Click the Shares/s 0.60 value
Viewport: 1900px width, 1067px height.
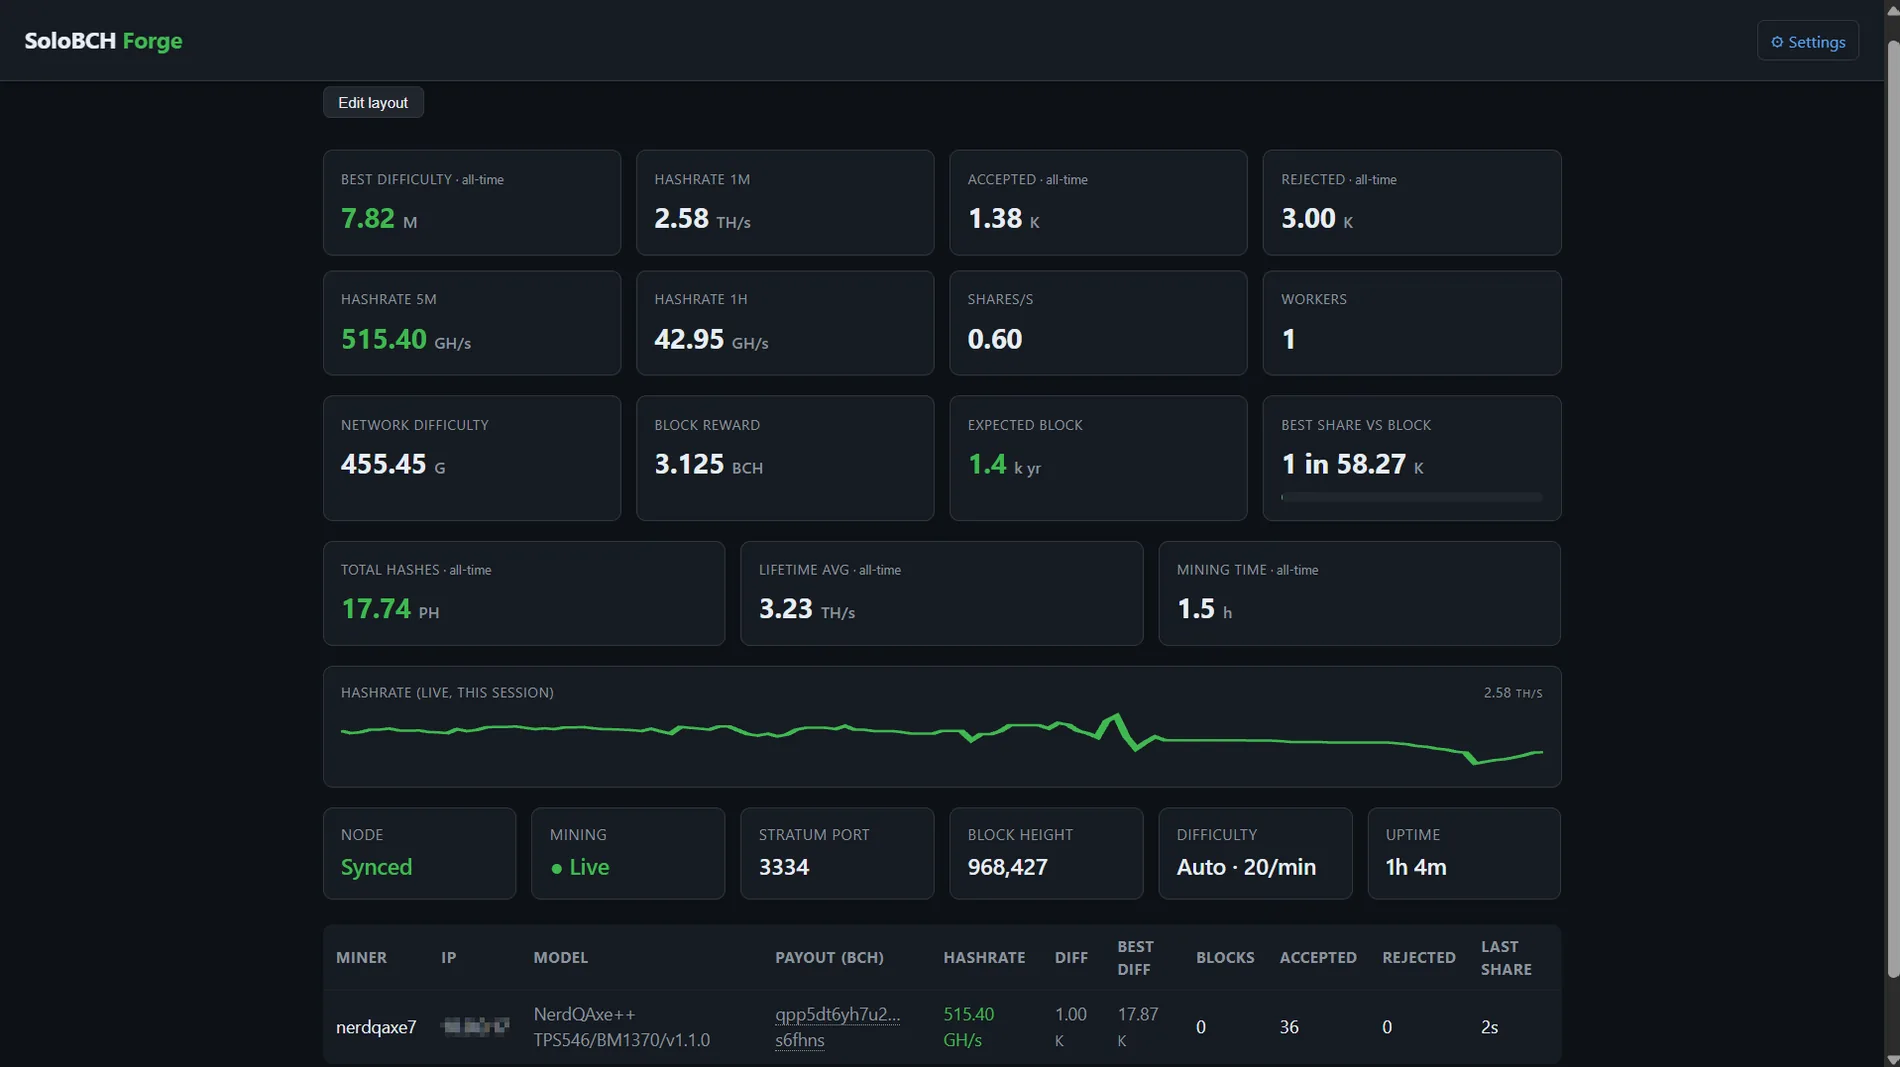[x=995, y=339]
